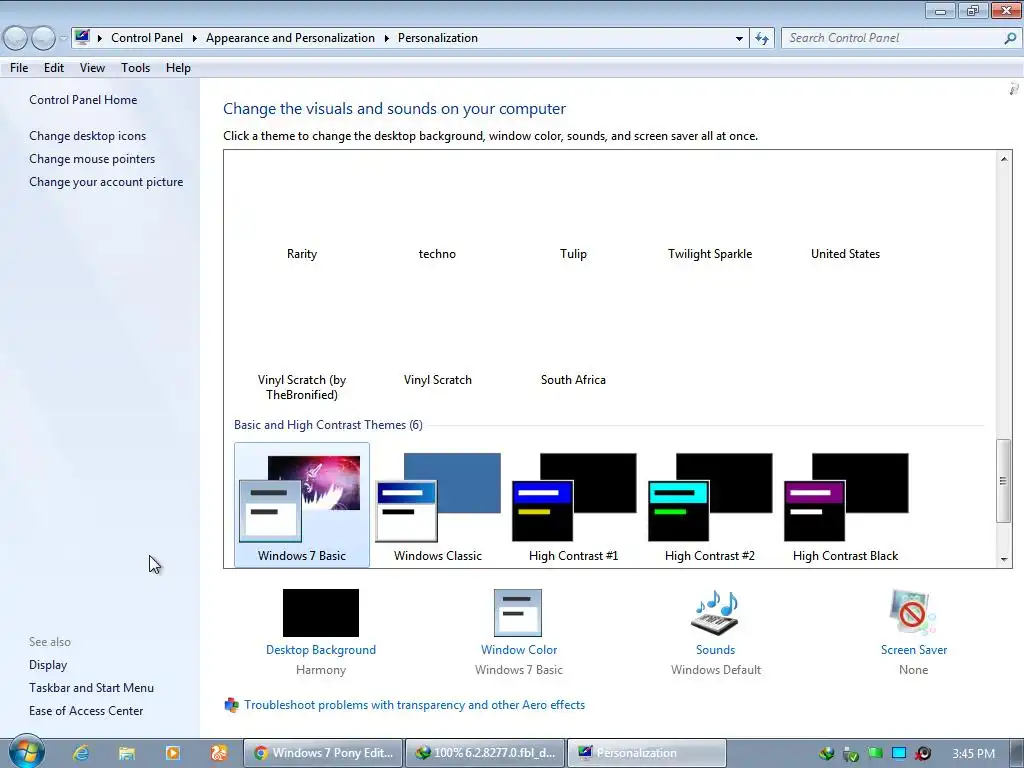Click the green flag tray icon
The height and width of the screenshot is (768, 1024).
[x=875, y=753]
